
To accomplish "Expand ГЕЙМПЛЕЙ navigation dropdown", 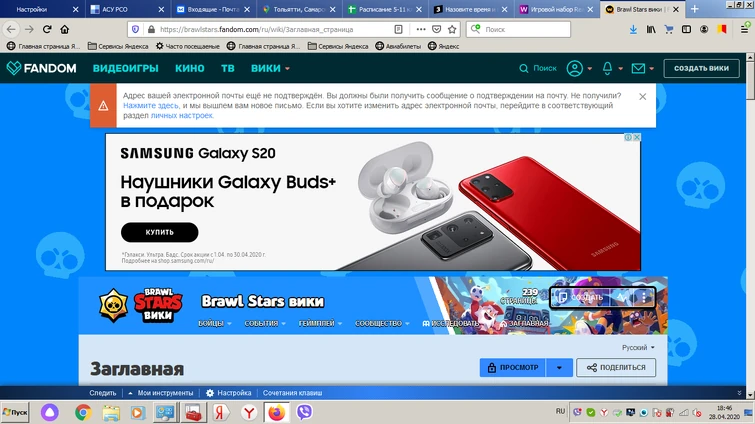I will click(x=320, y=323).
